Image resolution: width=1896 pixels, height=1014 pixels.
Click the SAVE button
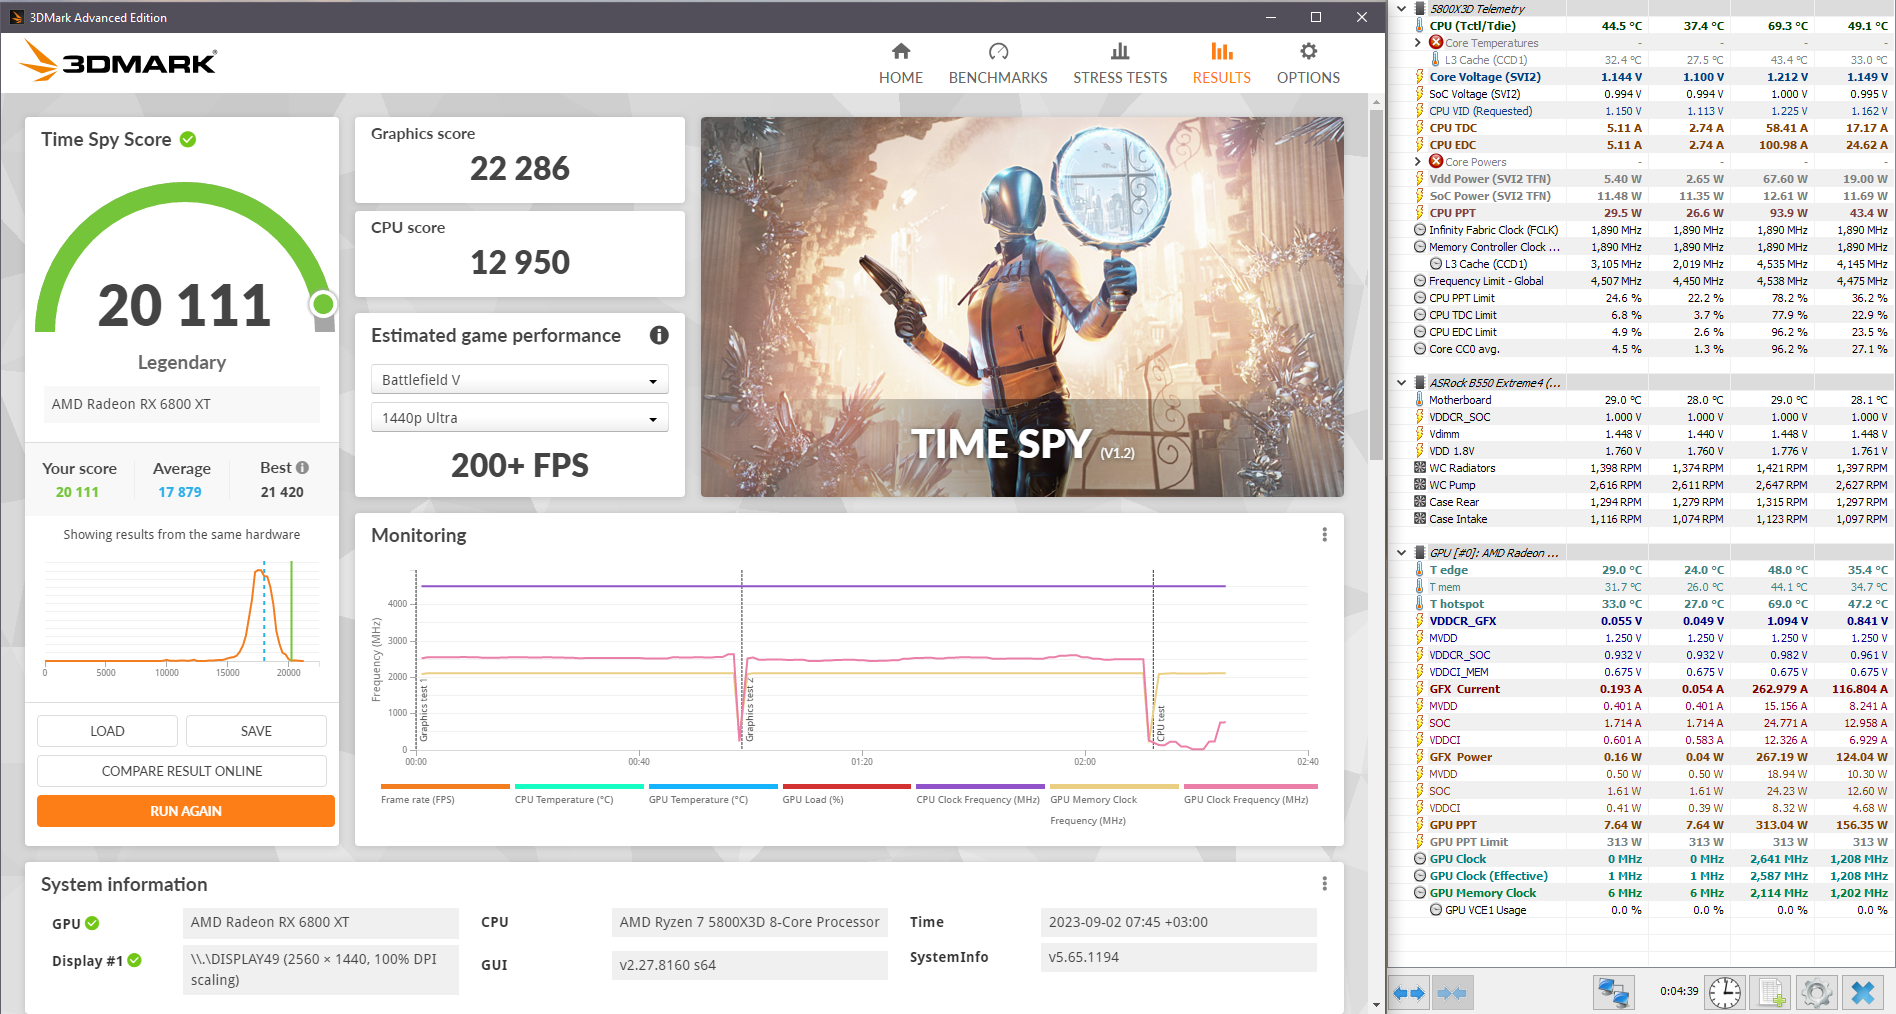256,731
